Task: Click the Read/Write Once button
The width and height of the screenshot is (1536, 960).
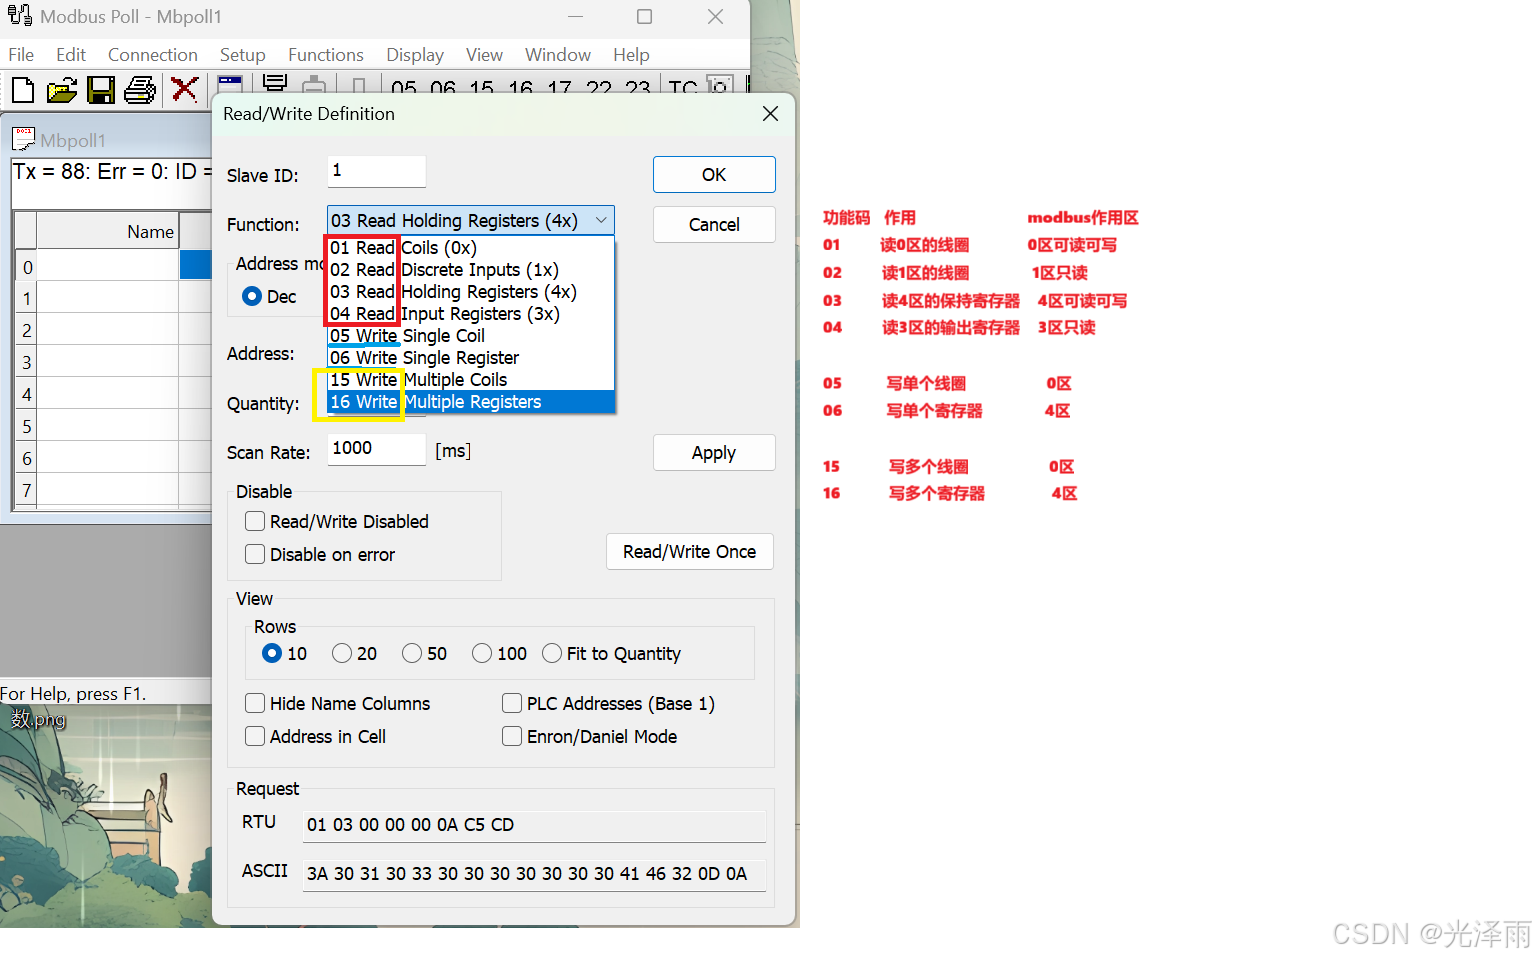Action: coord(690,551)
